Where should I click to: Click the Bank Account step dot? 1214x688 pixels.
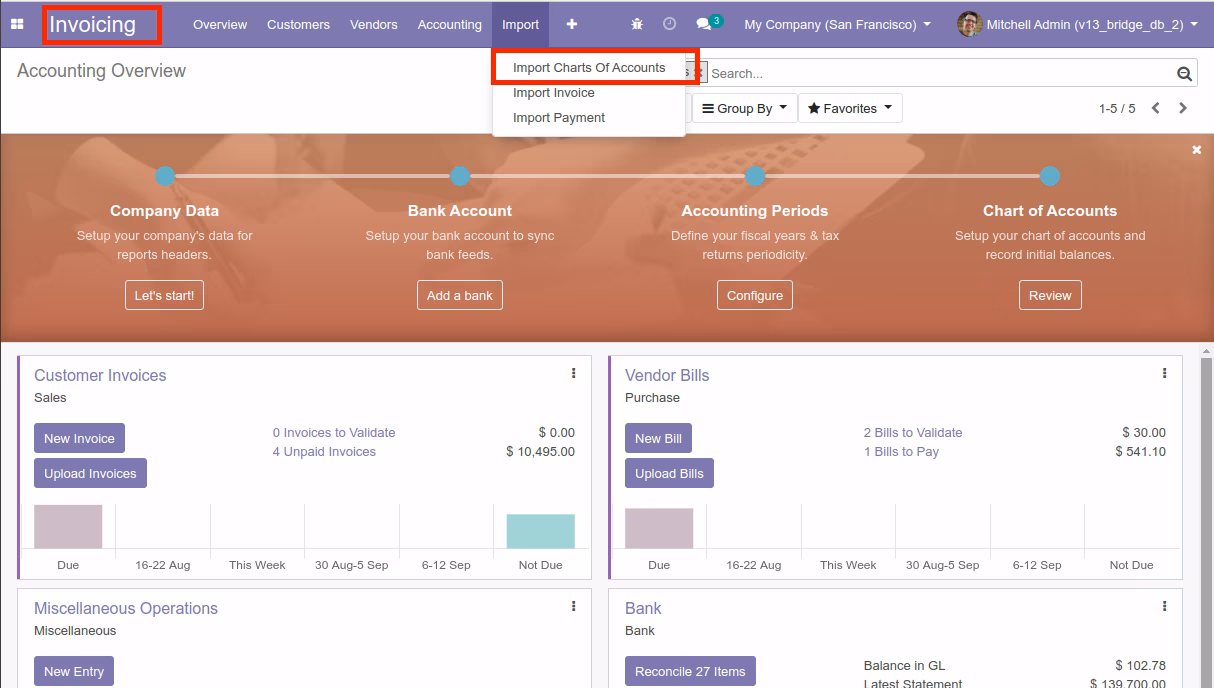(x=460, y=176)
